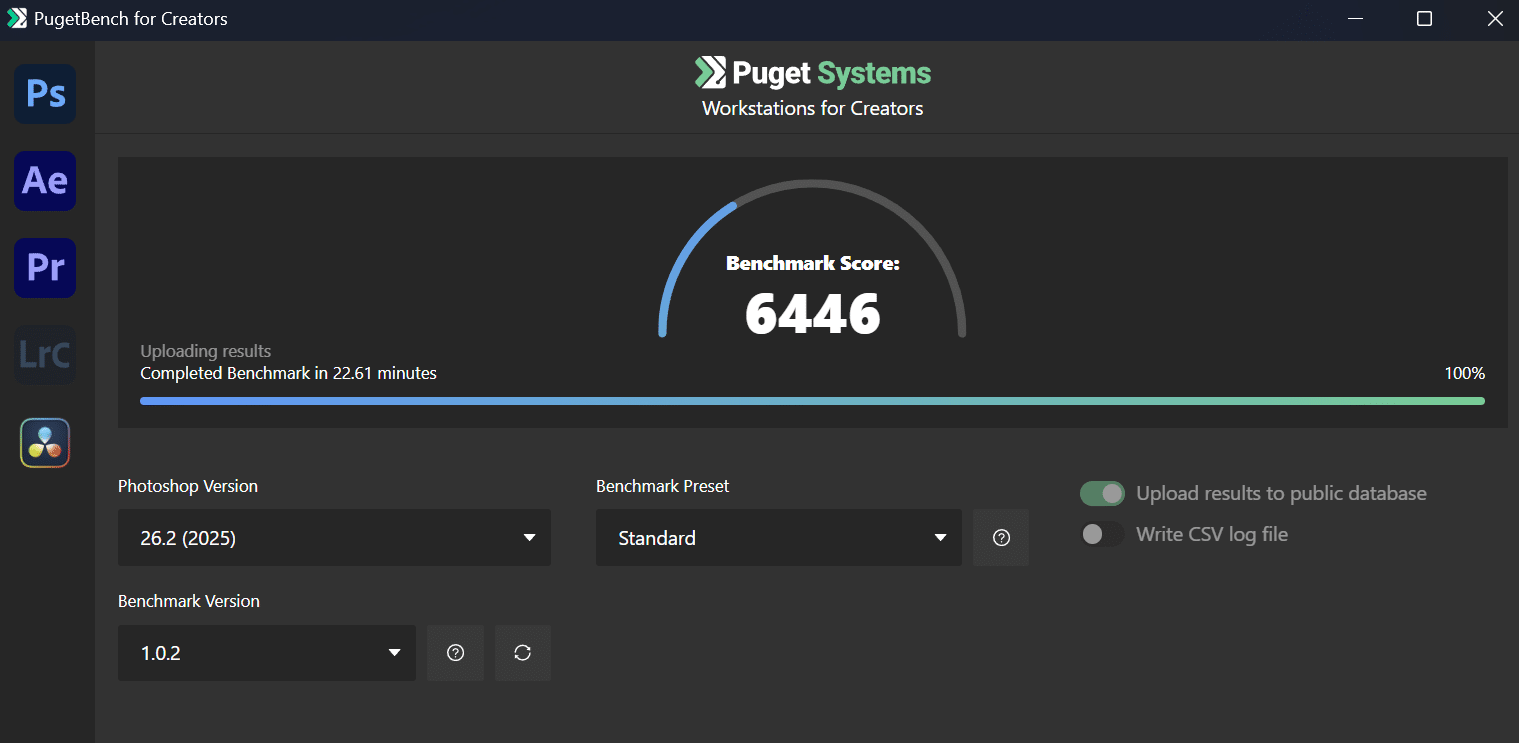This screenshot has width=1519, height=743.
Task: Select the DaVinci Resolve benchmark icon
Action: [x=45, y=442]
